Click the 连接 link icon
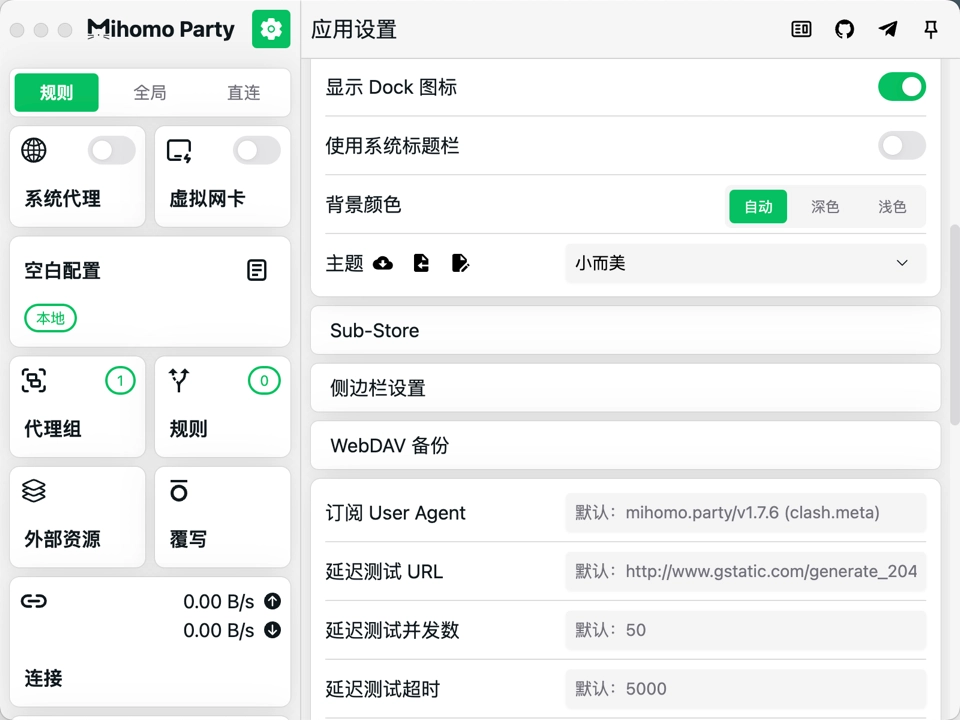This screenshot has height=720, width=960. 34,601
